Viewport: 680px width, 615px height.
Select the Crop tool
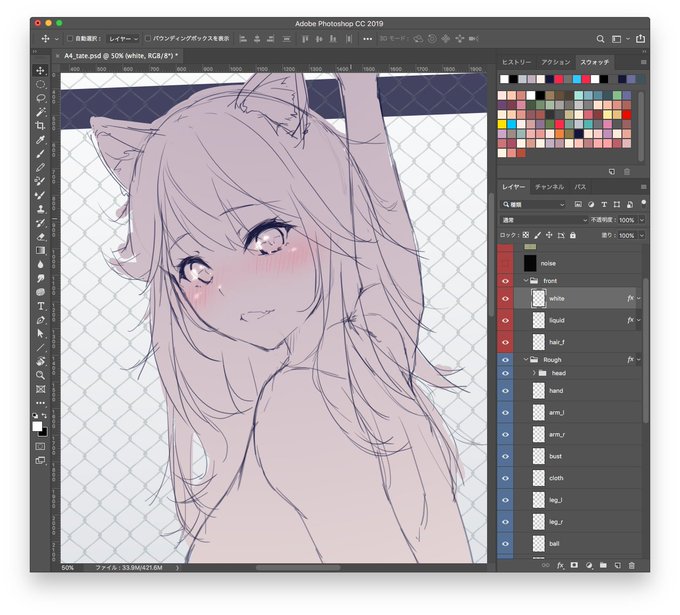pyautogui.click(x=40, y=126)
